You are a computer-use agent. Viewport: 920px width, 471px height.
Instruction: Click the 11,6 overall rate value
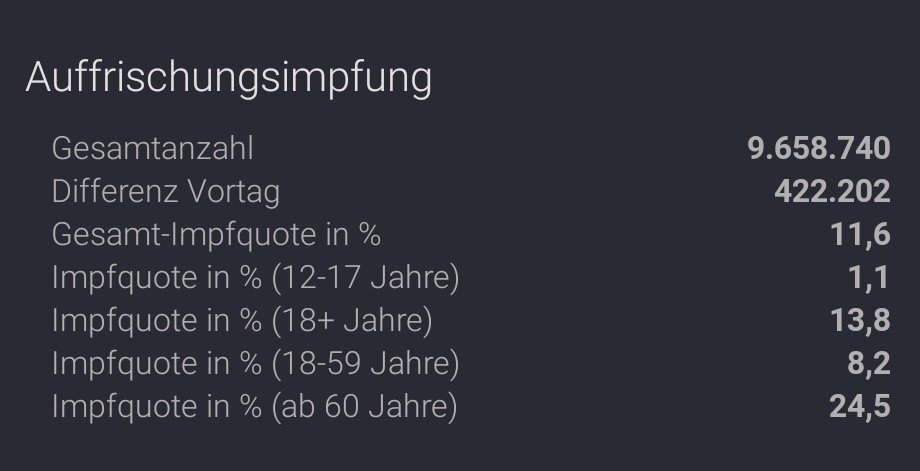click(860, 235)
